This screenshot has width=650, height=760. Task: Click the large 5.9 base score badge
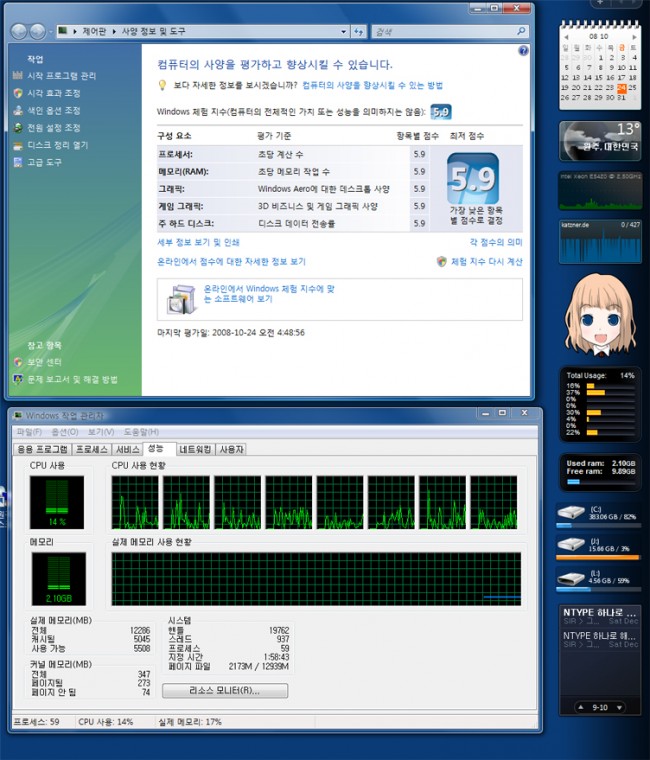(471, 181)
